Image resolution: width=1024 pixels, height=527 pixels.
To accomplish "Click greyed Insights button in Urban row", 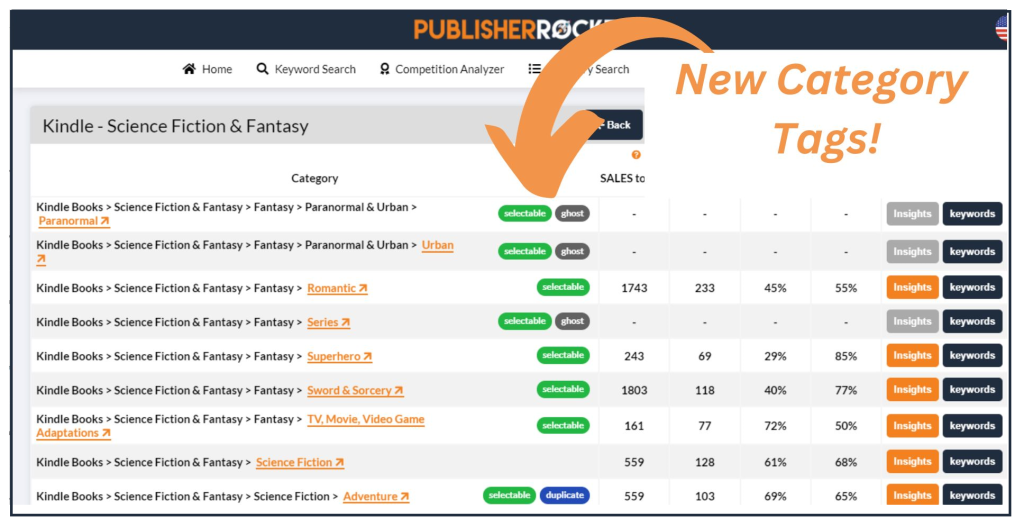I will [x=912, y=251].
